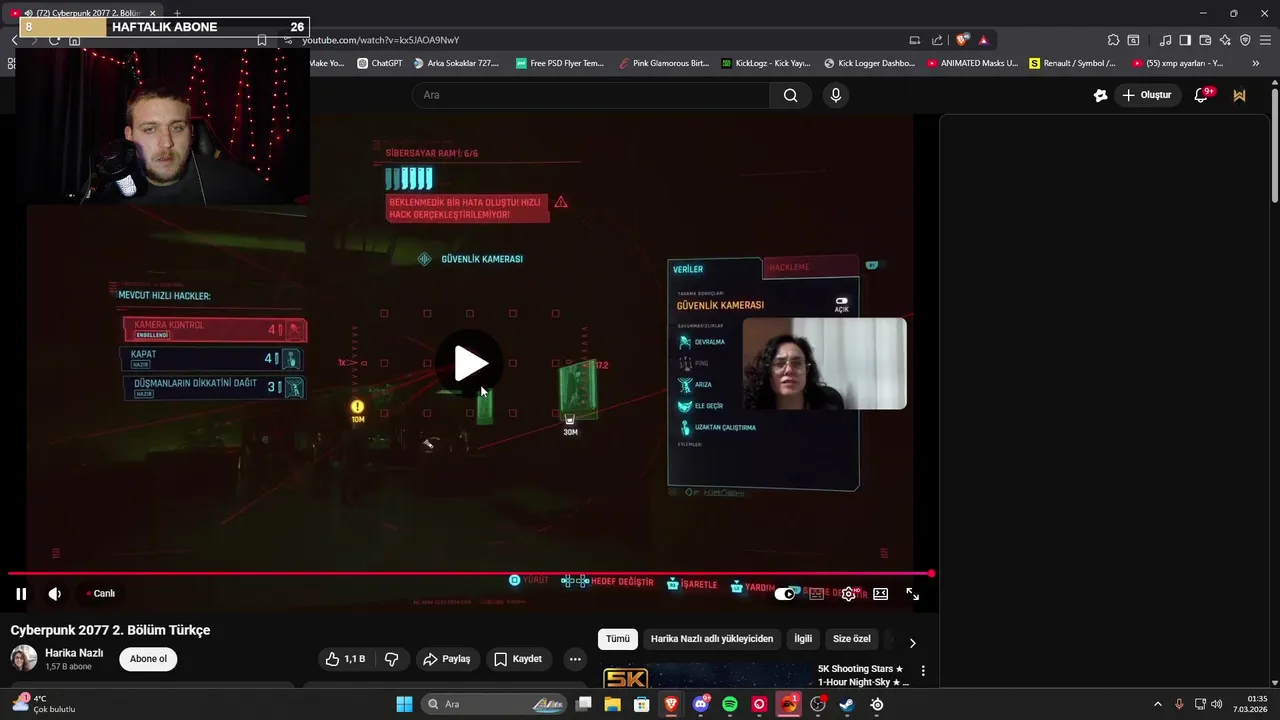Viewport: 1280px width, 720px height.
Task: Open the Brave Shields lion icon
Action: click(x=962, y=40)
